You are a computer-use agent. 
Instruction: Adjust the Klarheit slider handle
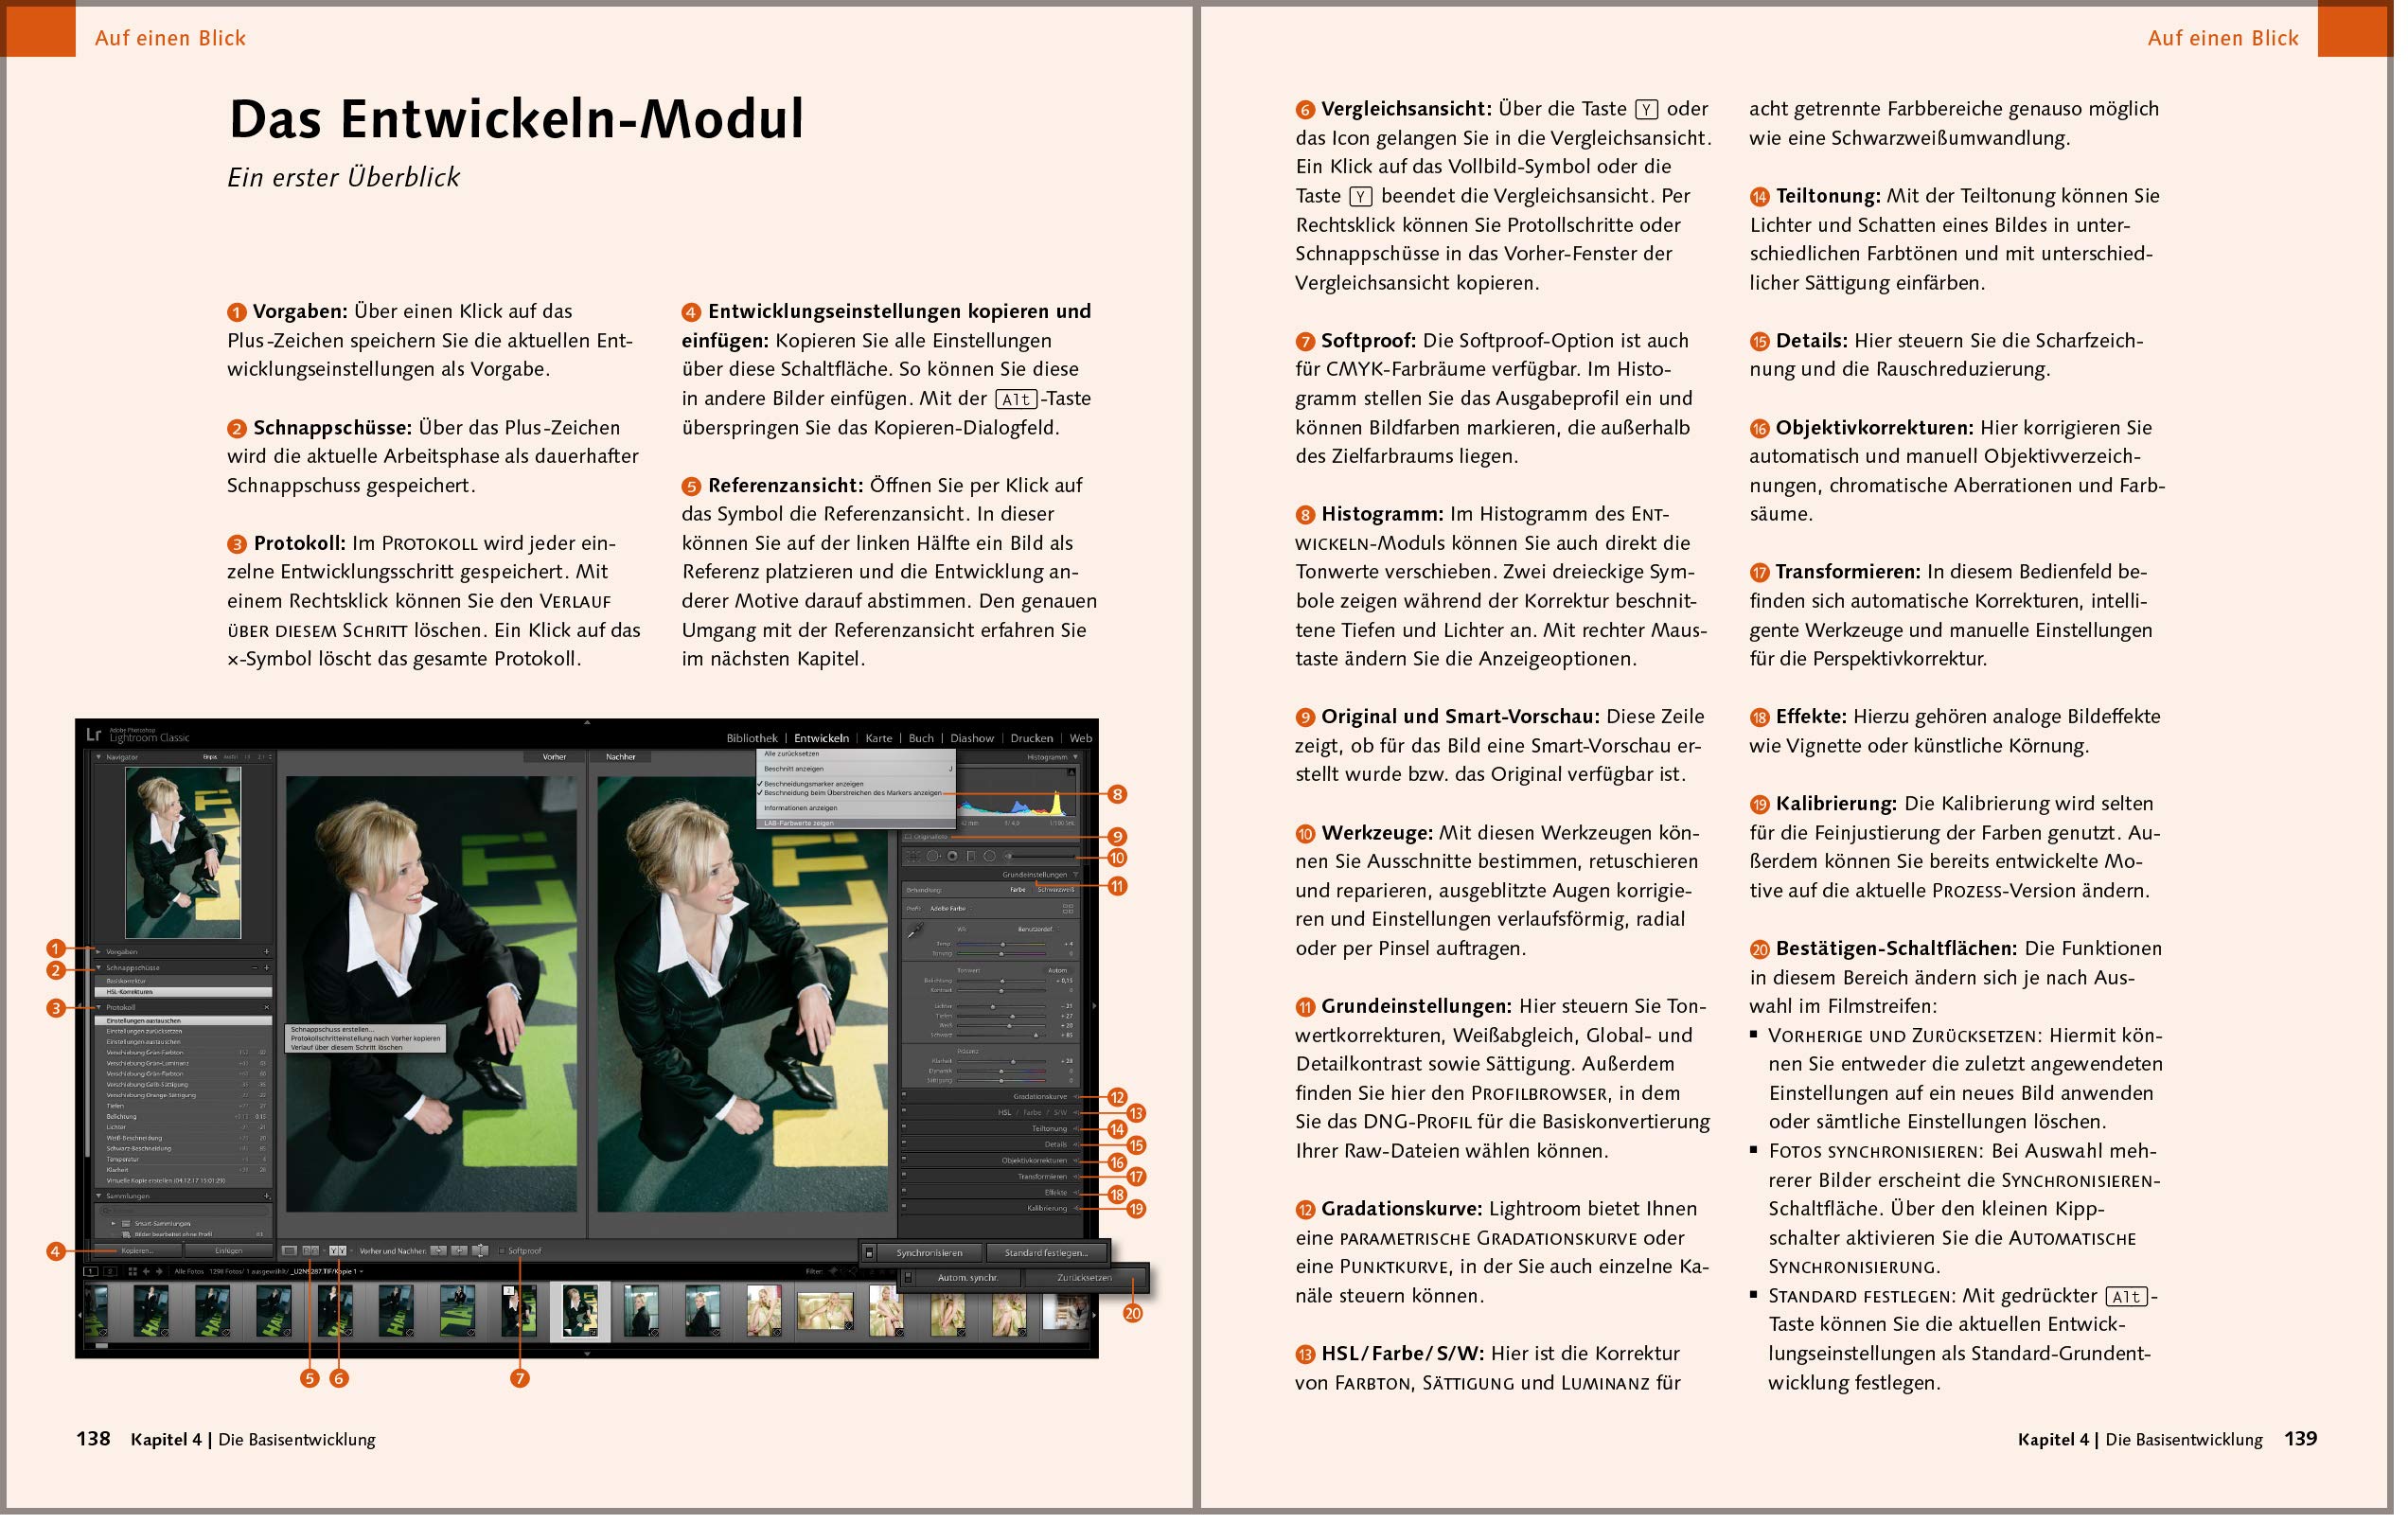(x=1014, y=1062)
